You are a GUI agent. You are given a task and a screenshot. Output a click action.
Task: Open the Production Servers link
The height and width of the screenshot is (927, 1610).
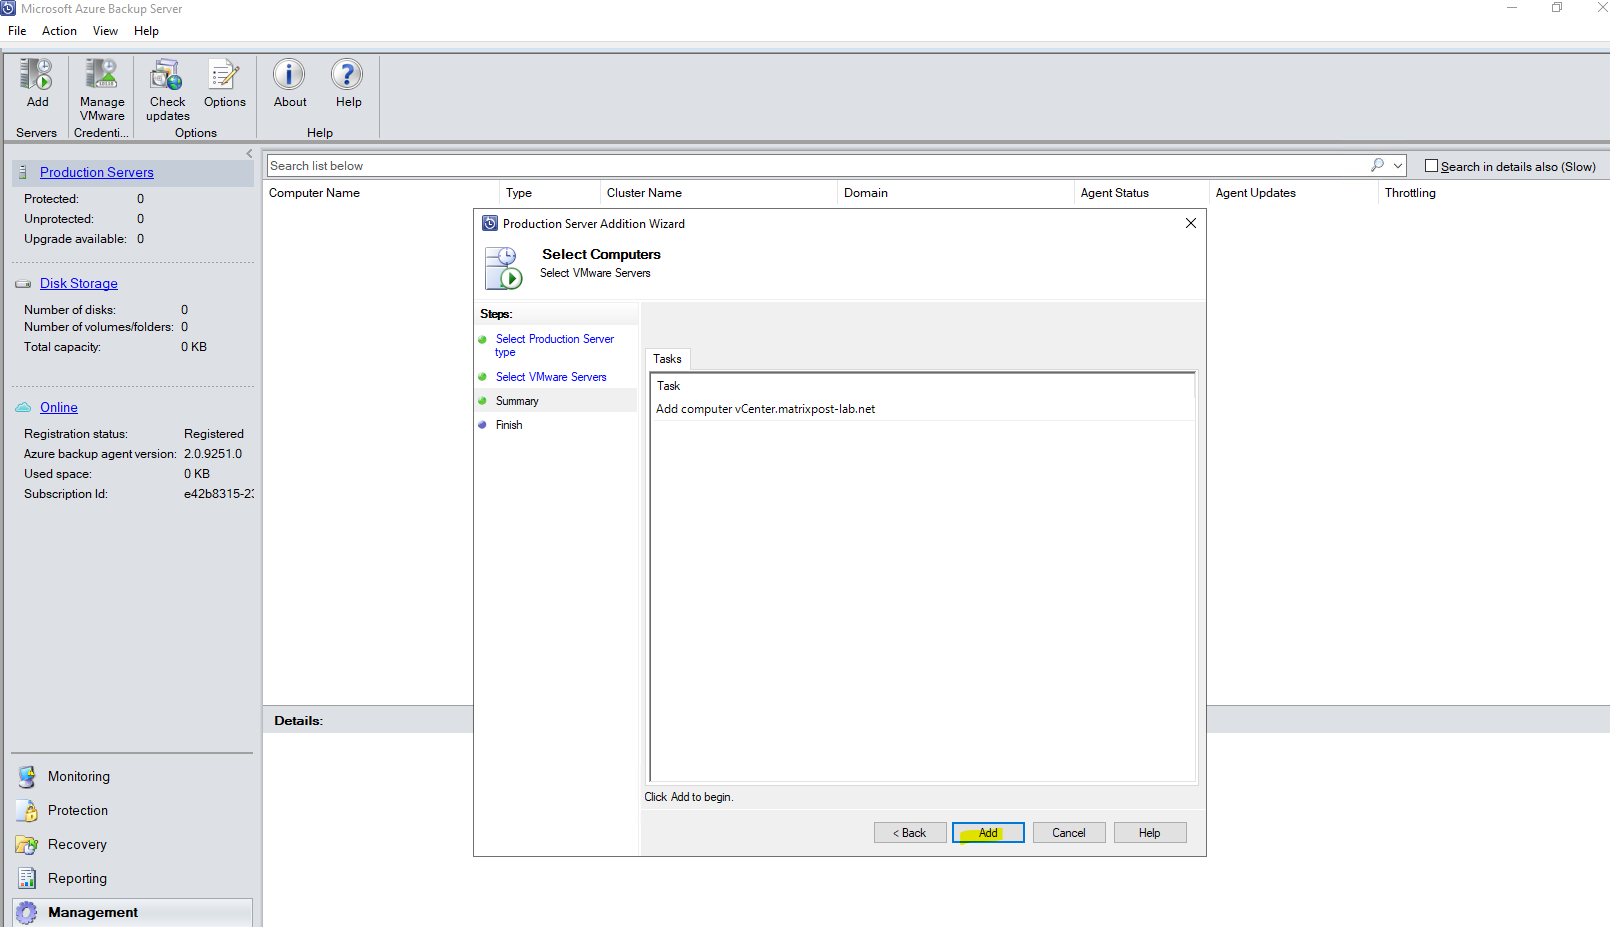point(97,172)
